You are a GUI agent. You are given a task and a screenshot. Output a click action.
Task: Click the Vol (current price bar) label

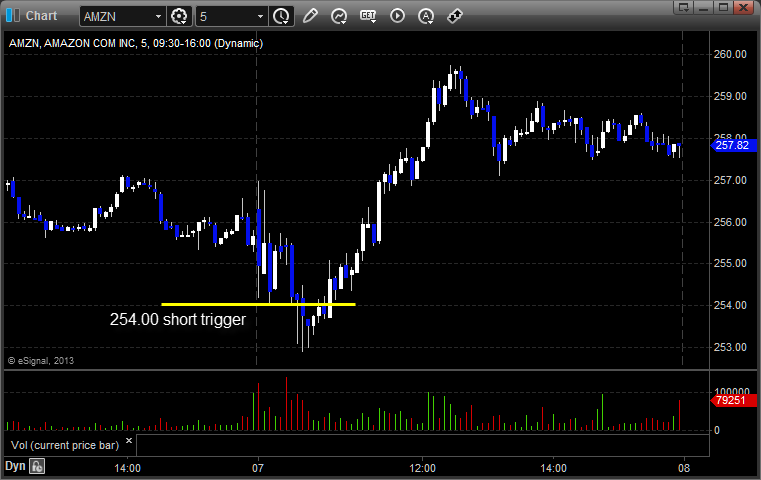coord(65,445)
